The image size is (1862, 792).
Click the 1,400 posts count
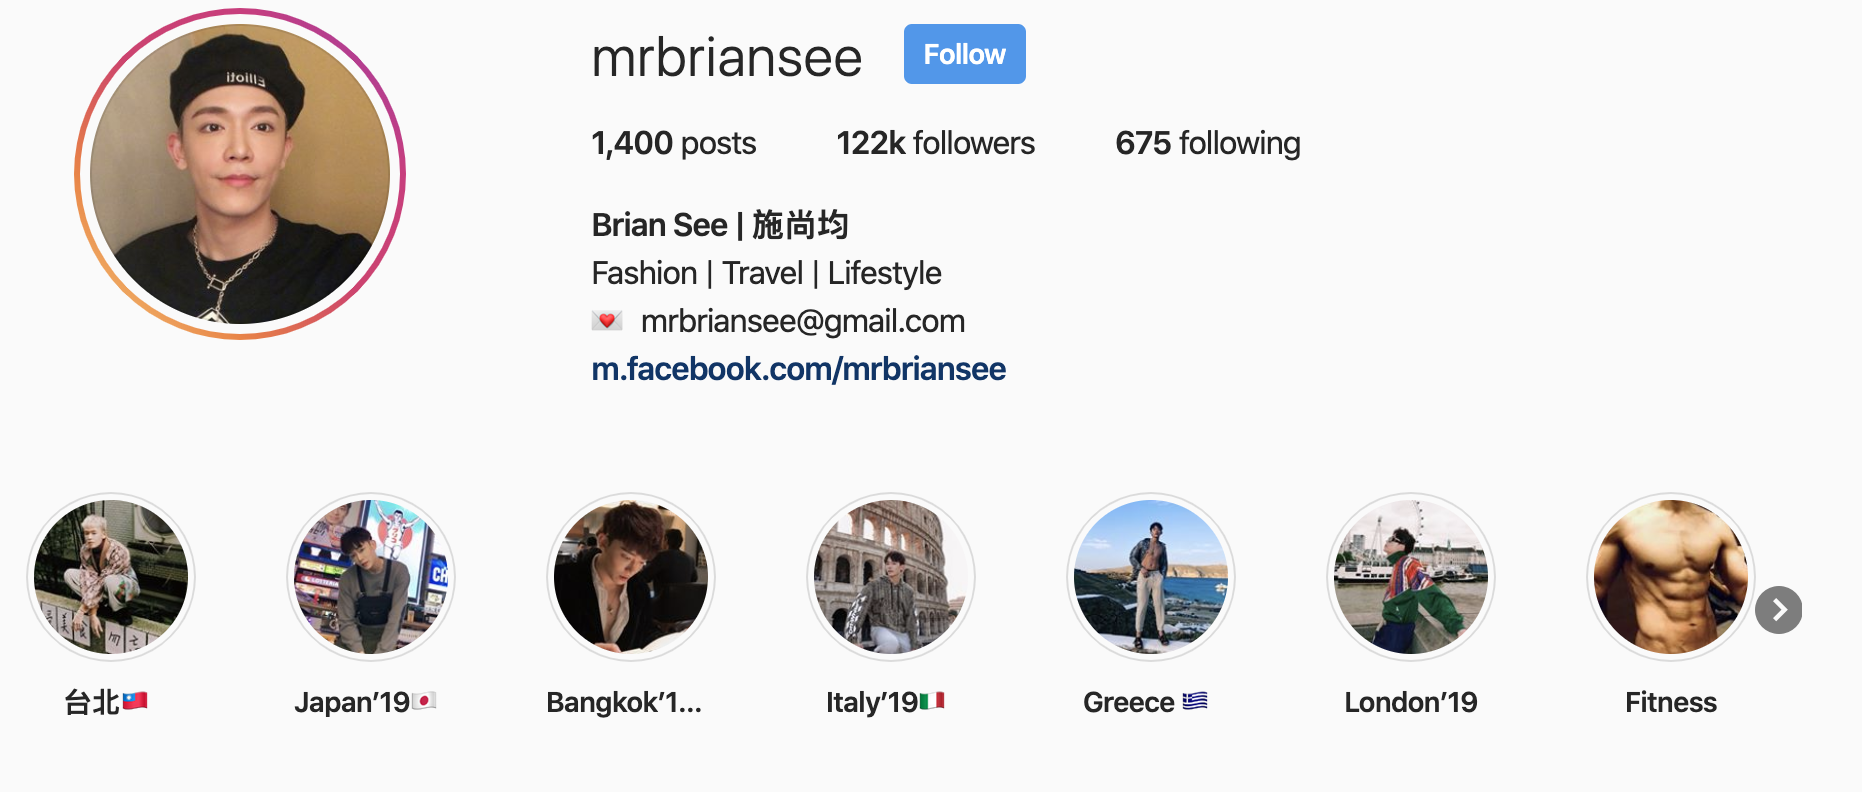[x=674, y=143]
